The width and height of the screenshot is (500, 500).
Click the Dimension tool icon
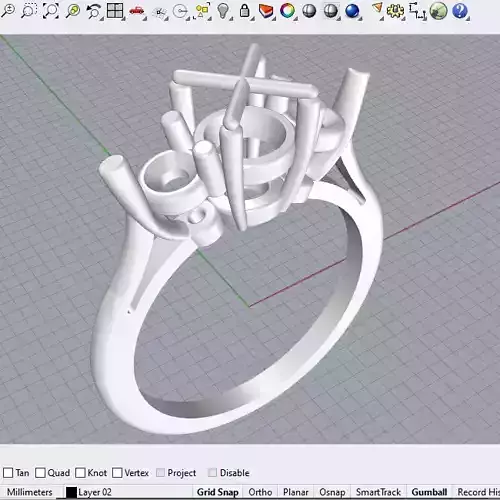pyautogui.click(x=417, y=11)
